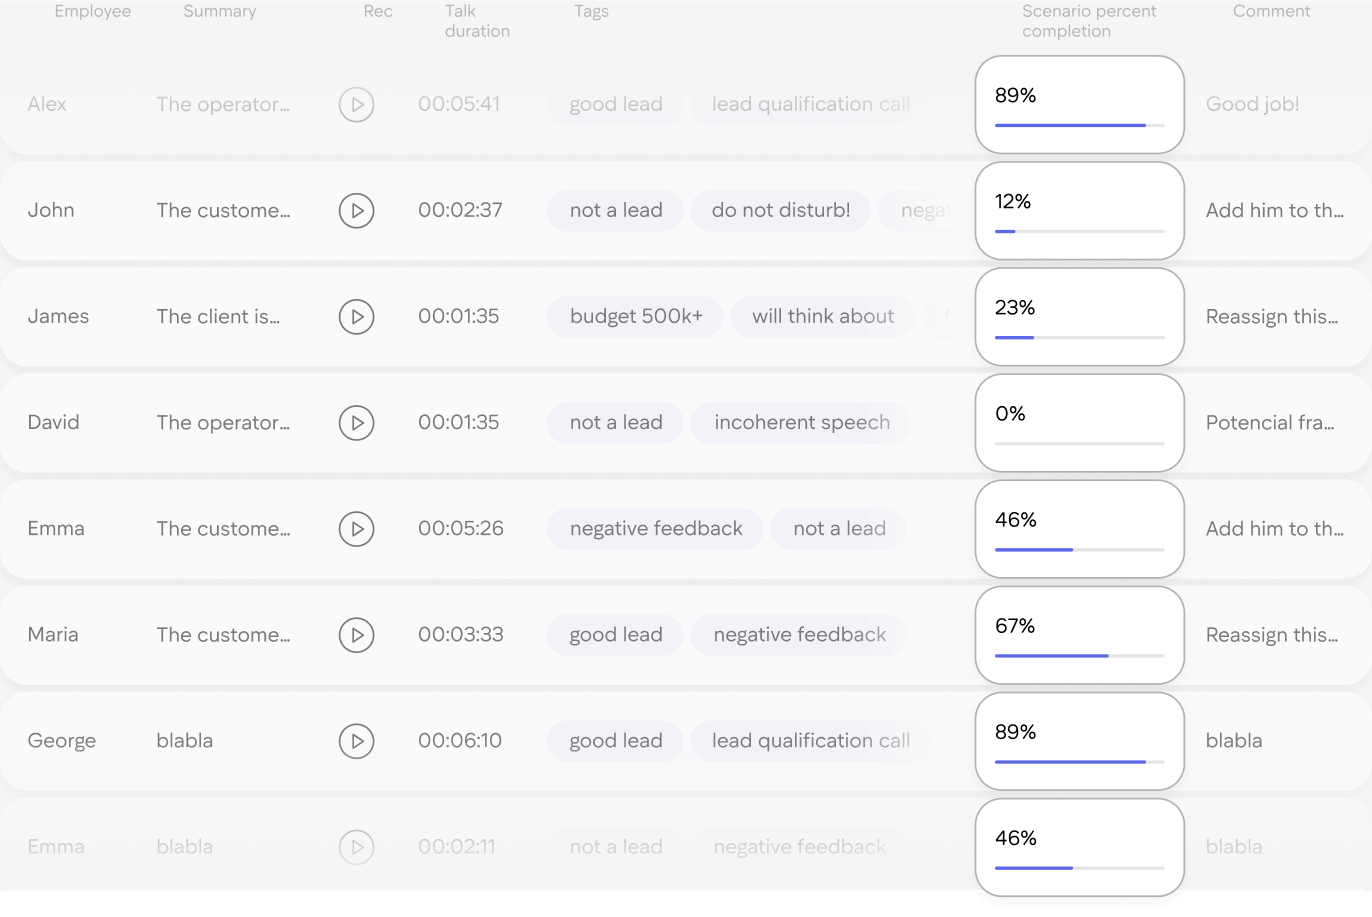Image resolution: width=1372 pixels, height=917 pixels.
Task: Open James's comment 'Reassign this…'
Action: [x=1272, y=317]
